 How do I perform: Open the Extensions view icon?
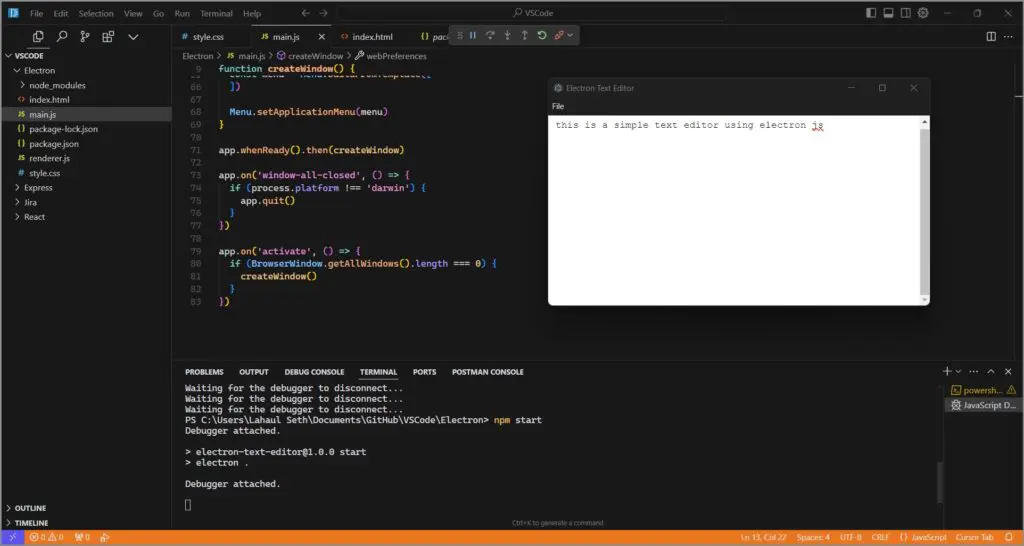[108, 37]
